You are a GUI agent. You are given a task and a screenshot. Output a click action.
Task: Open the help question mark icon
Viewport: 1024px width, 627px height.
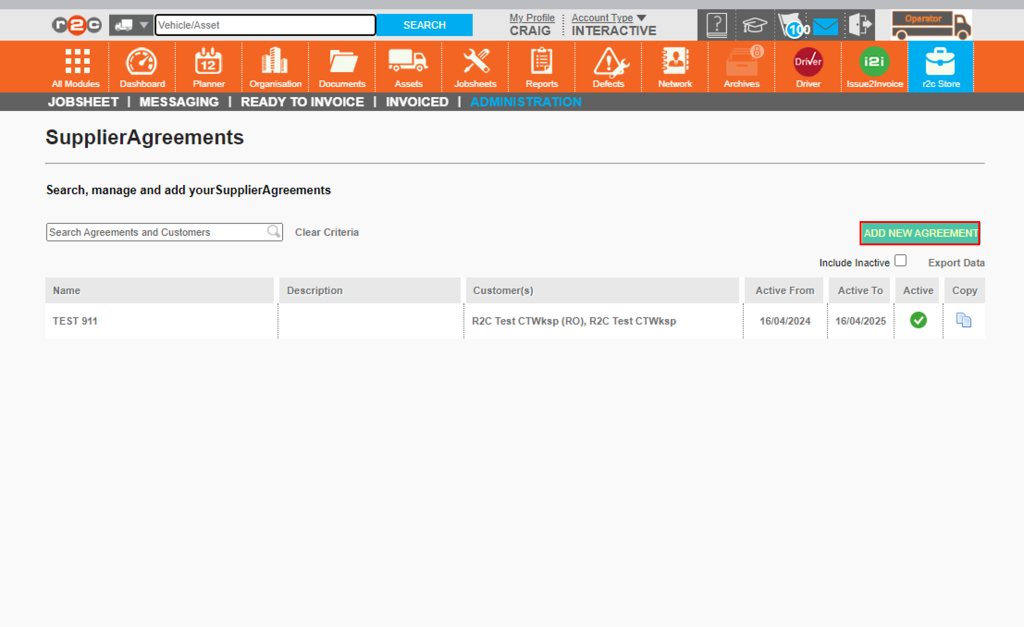coord(716,25)
